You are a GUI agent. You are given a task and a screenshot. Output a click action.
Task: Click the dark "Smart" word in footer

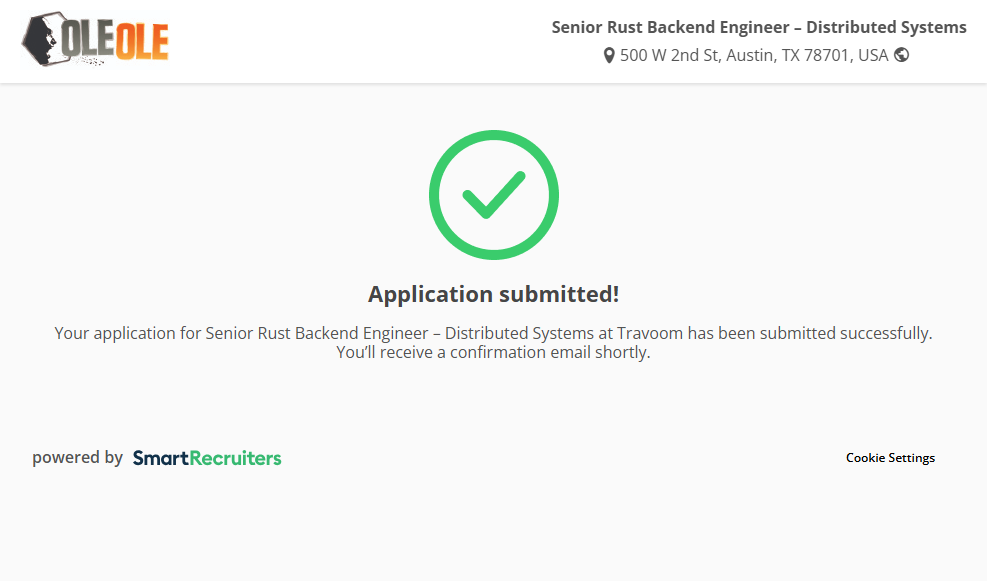click(x=161, y=458)
